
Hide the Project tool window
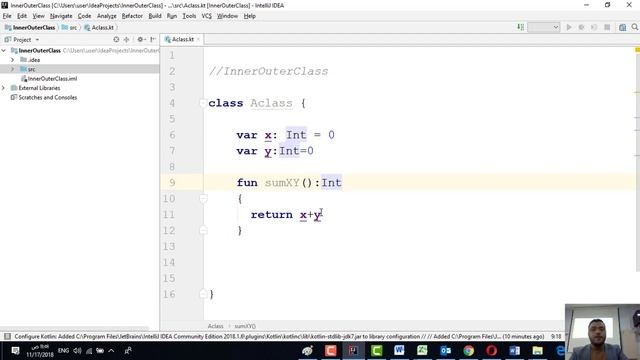tap(153, 40)
